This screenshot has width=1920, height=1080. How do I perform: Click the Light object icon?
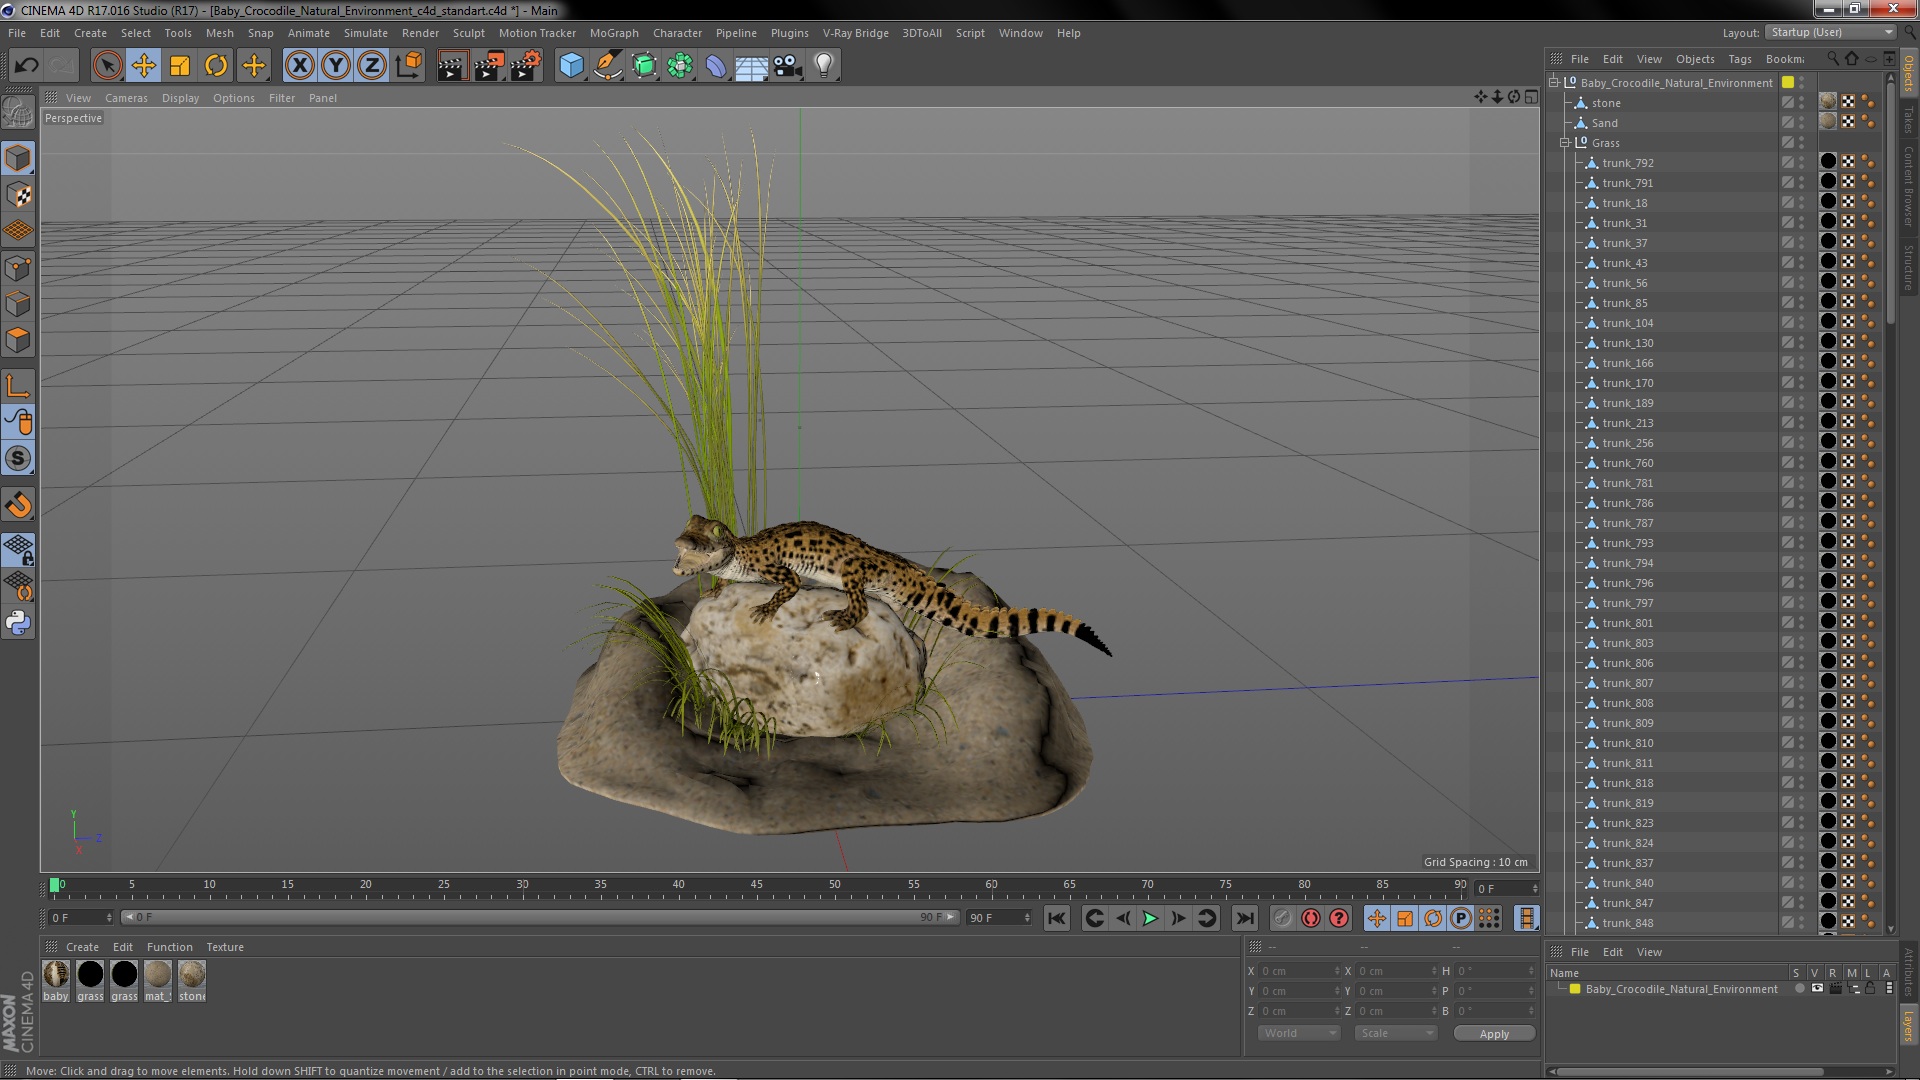point(823,66)
